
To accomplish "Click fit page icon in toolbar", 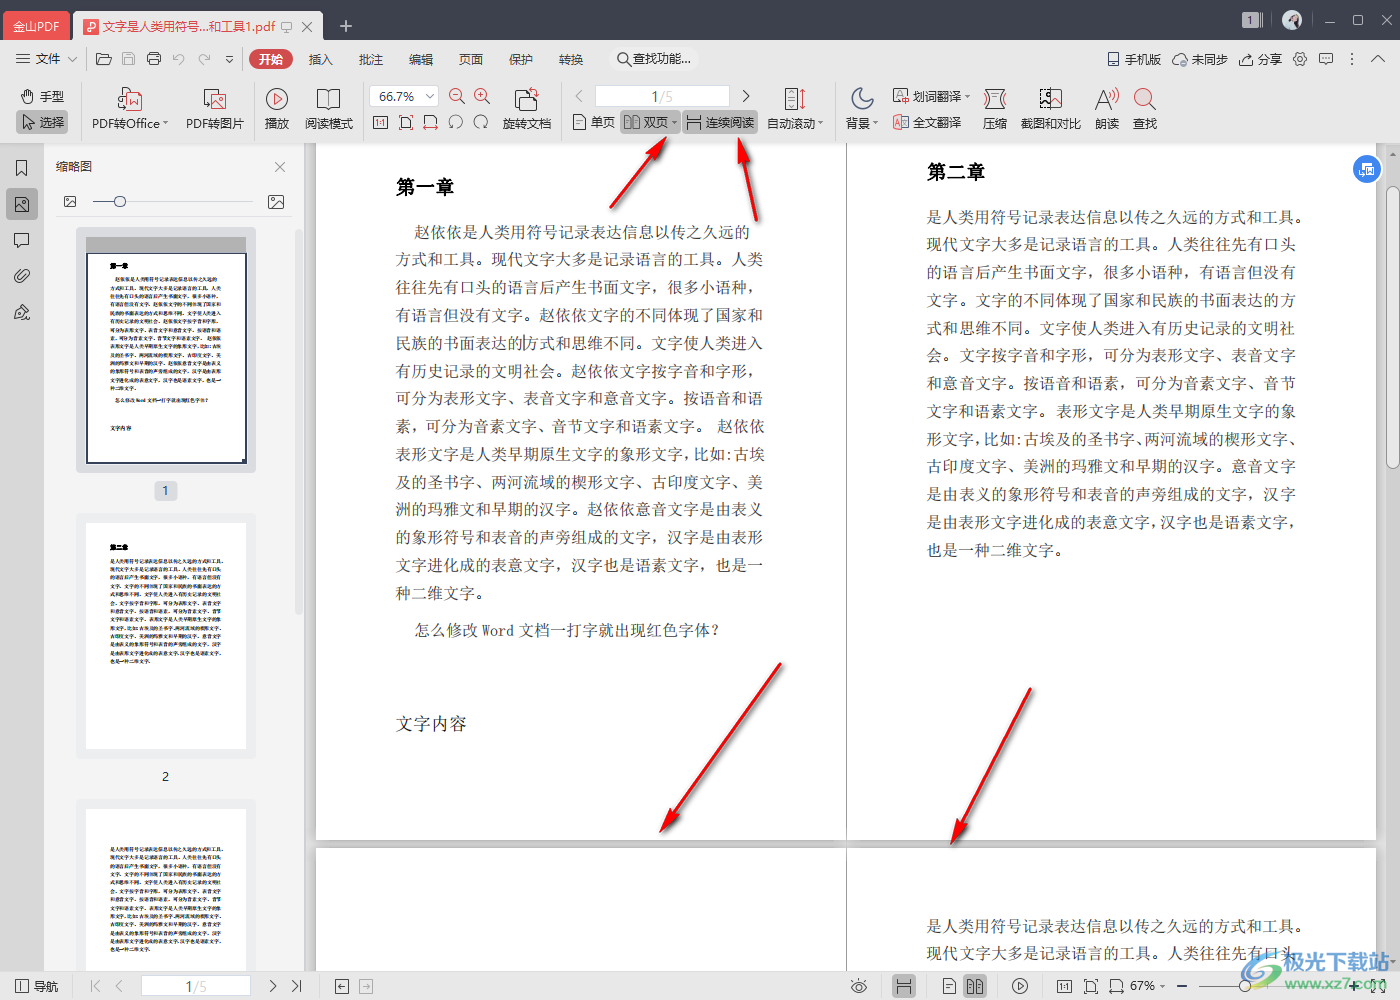I will pos(406,122).
